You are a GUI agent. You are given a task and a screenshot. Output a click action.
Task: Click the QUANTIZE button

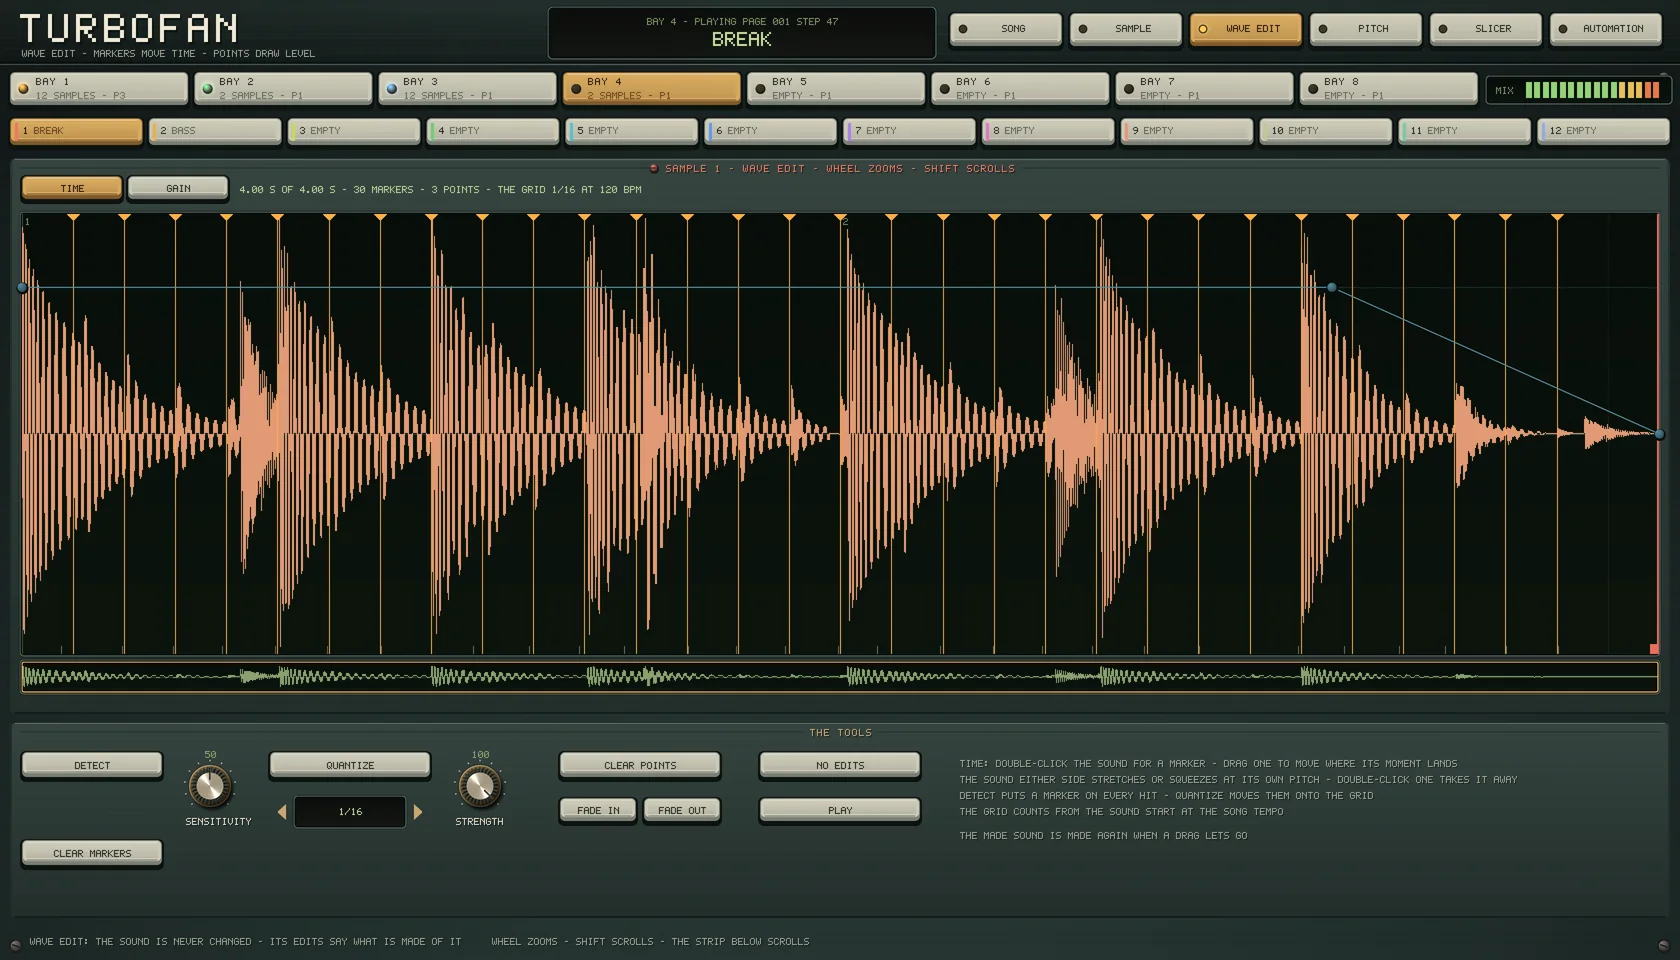tap(350, 765)
